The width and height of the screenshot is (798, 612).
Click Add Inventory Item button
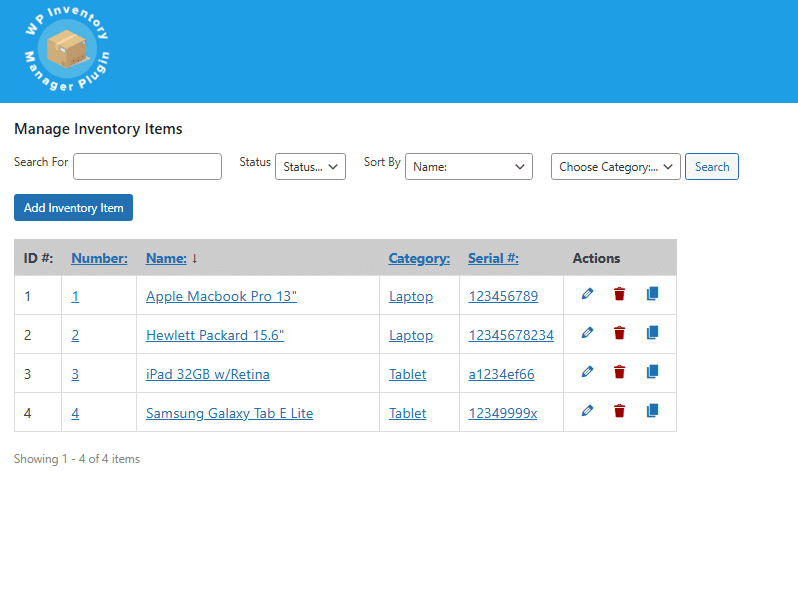tap(73, 208)
